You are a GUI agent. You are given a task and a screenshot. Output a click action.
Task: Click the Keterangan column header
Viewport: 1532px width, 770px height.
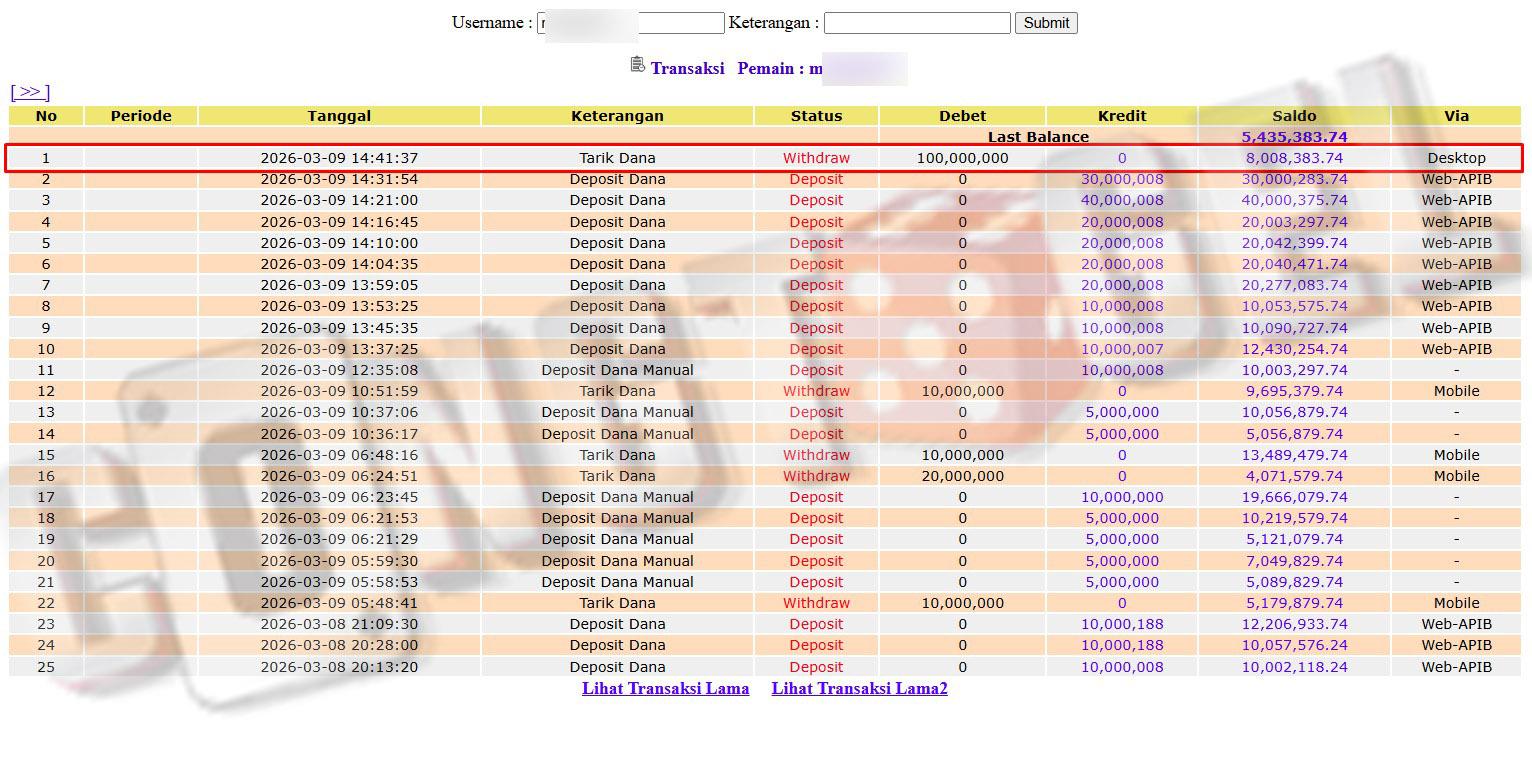click(617, 116)
